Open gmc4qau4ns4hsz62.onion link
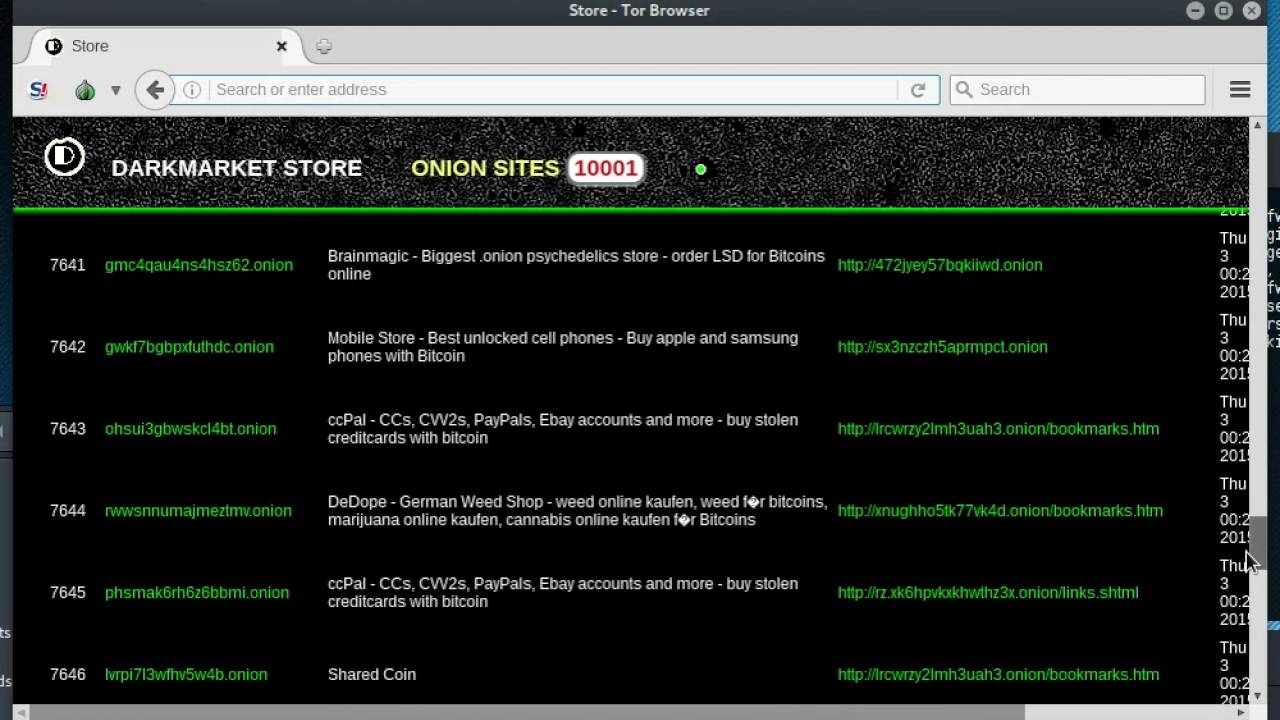The width and height of the screenshot is (1280, 720). (199, 265)
